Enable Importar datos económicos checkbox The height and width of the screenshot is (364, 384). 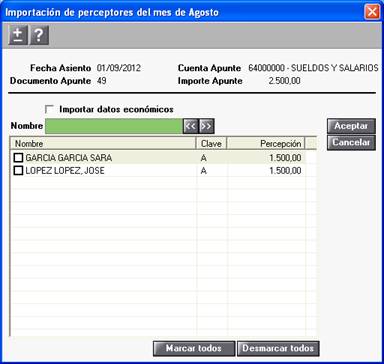49,109
